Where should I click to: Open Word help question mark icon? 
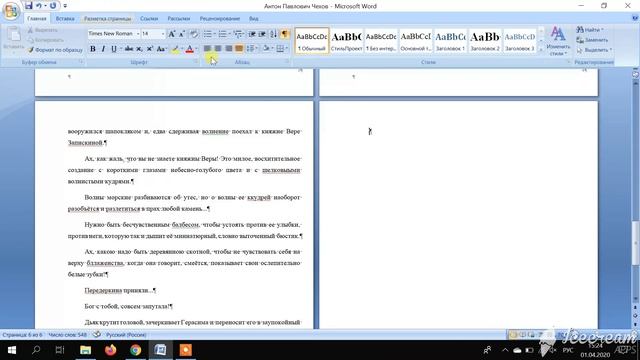click(635, 18)
